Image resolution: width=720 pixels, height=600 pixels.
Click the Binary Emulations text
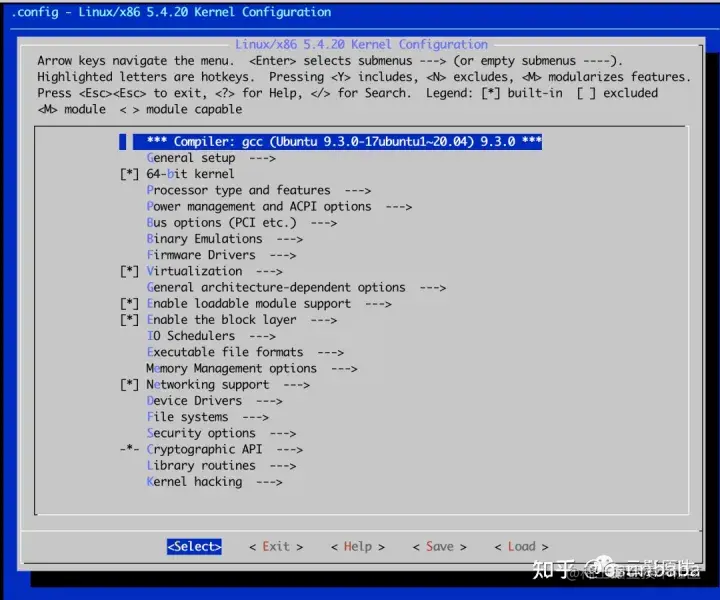204,239
